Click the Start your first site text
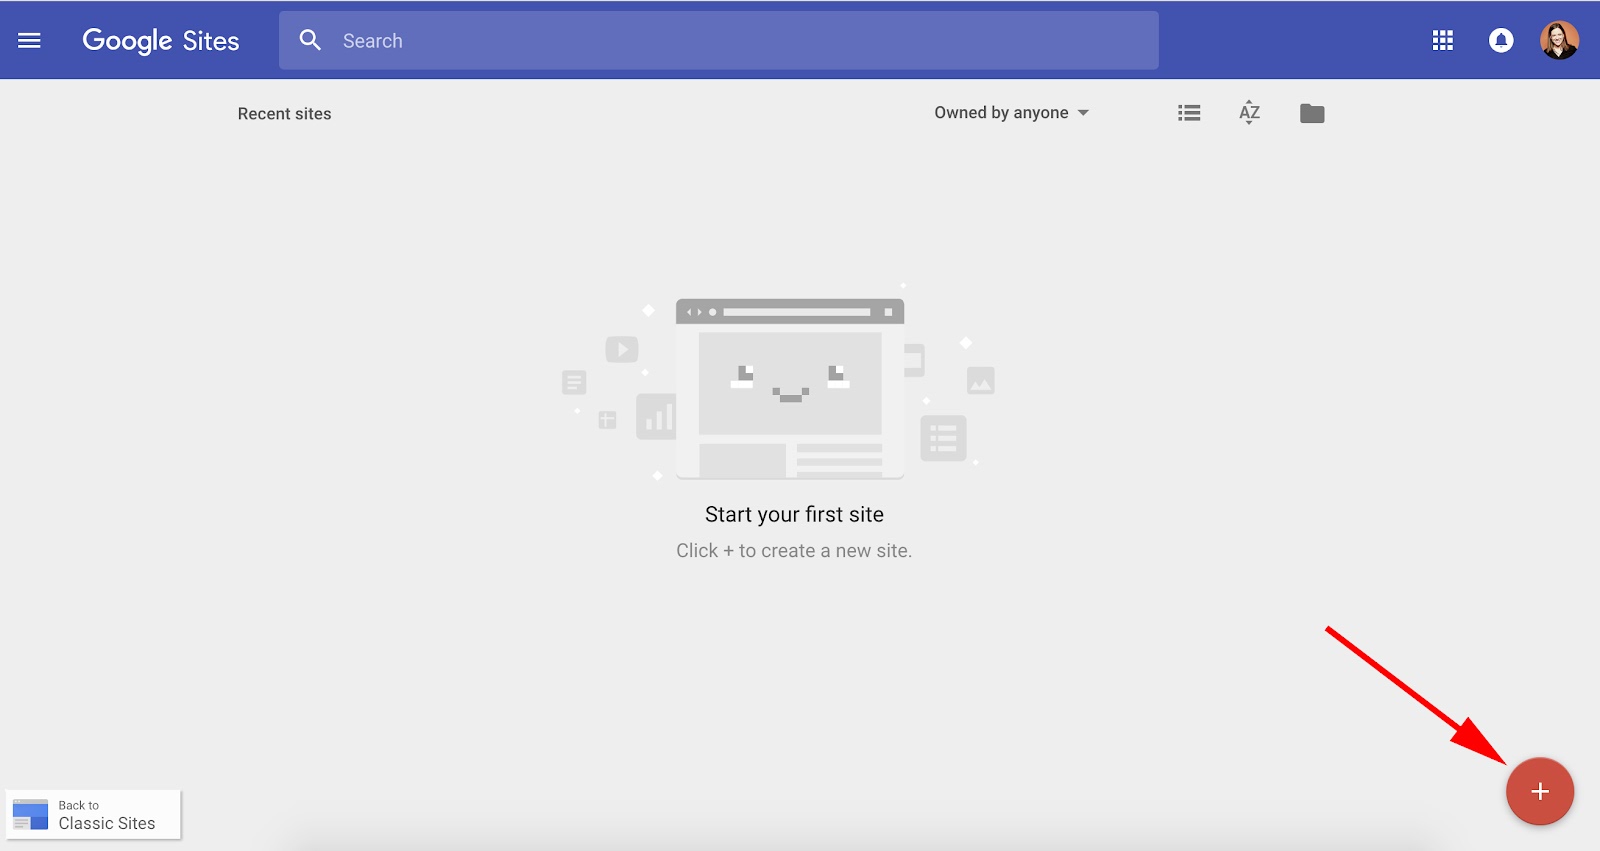 (794, 514)
